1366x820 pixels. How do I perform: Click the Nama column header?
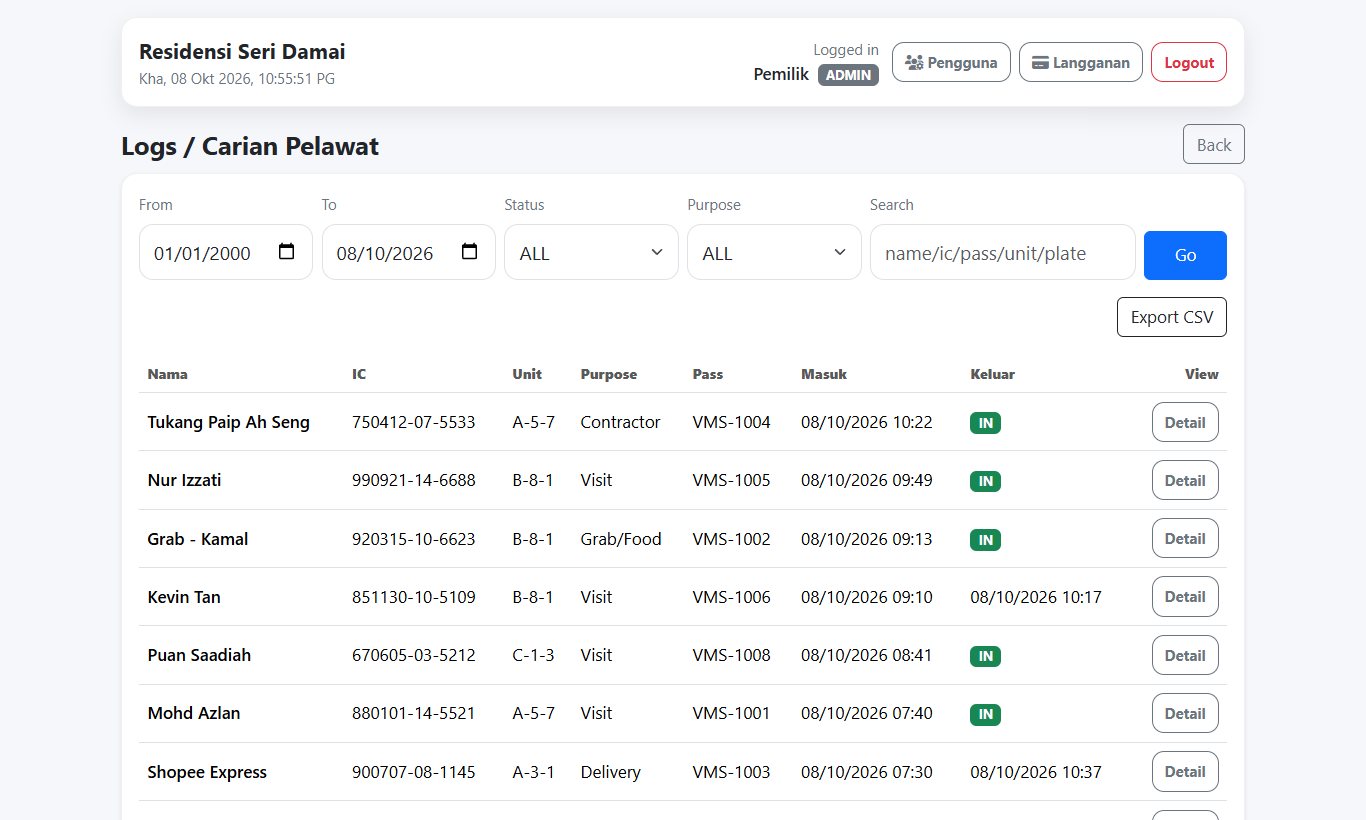pyautogui.click(x=167, y=374)
